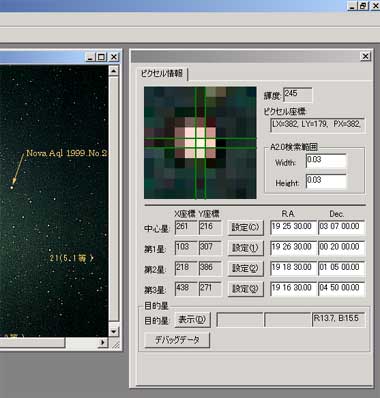Image resolution: width=380 pixels, height=398 pixels.
Task: Edit star 3 R.A. field 19 16 30.00
Action: (293, 289)
